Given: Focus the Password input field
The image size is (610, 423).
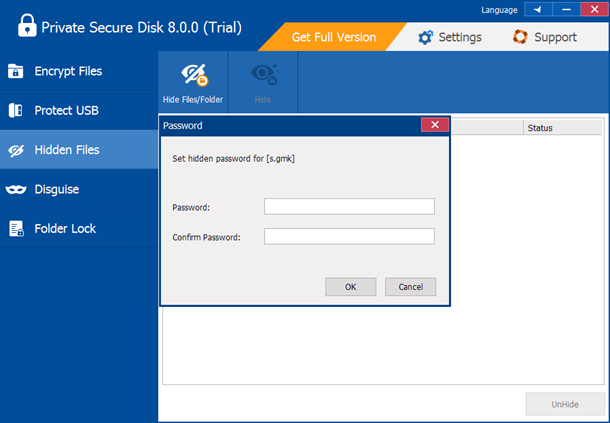Looking at the screenshot, I should point(349,207).
